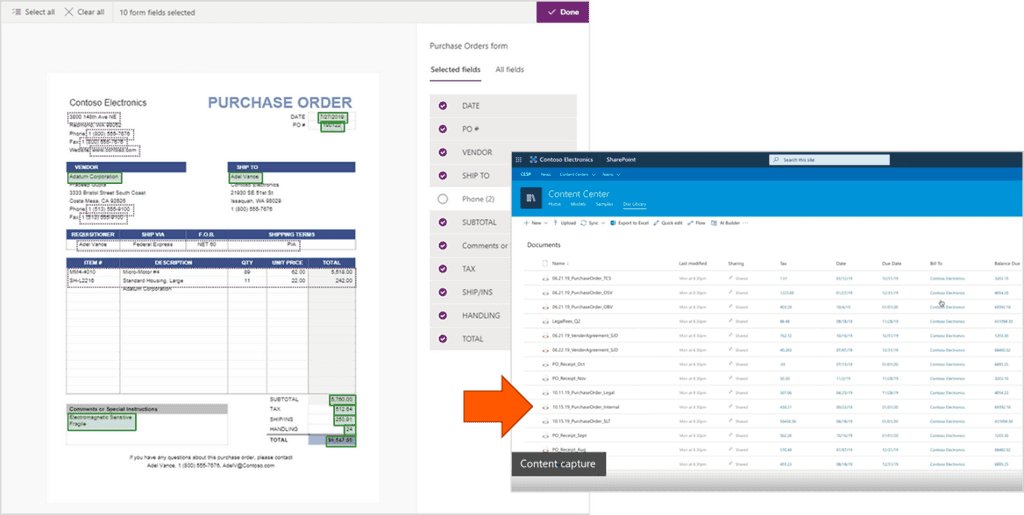The image size is (1024, 515).
Task: Click the AI Builder command
Action: pos(726,223)
